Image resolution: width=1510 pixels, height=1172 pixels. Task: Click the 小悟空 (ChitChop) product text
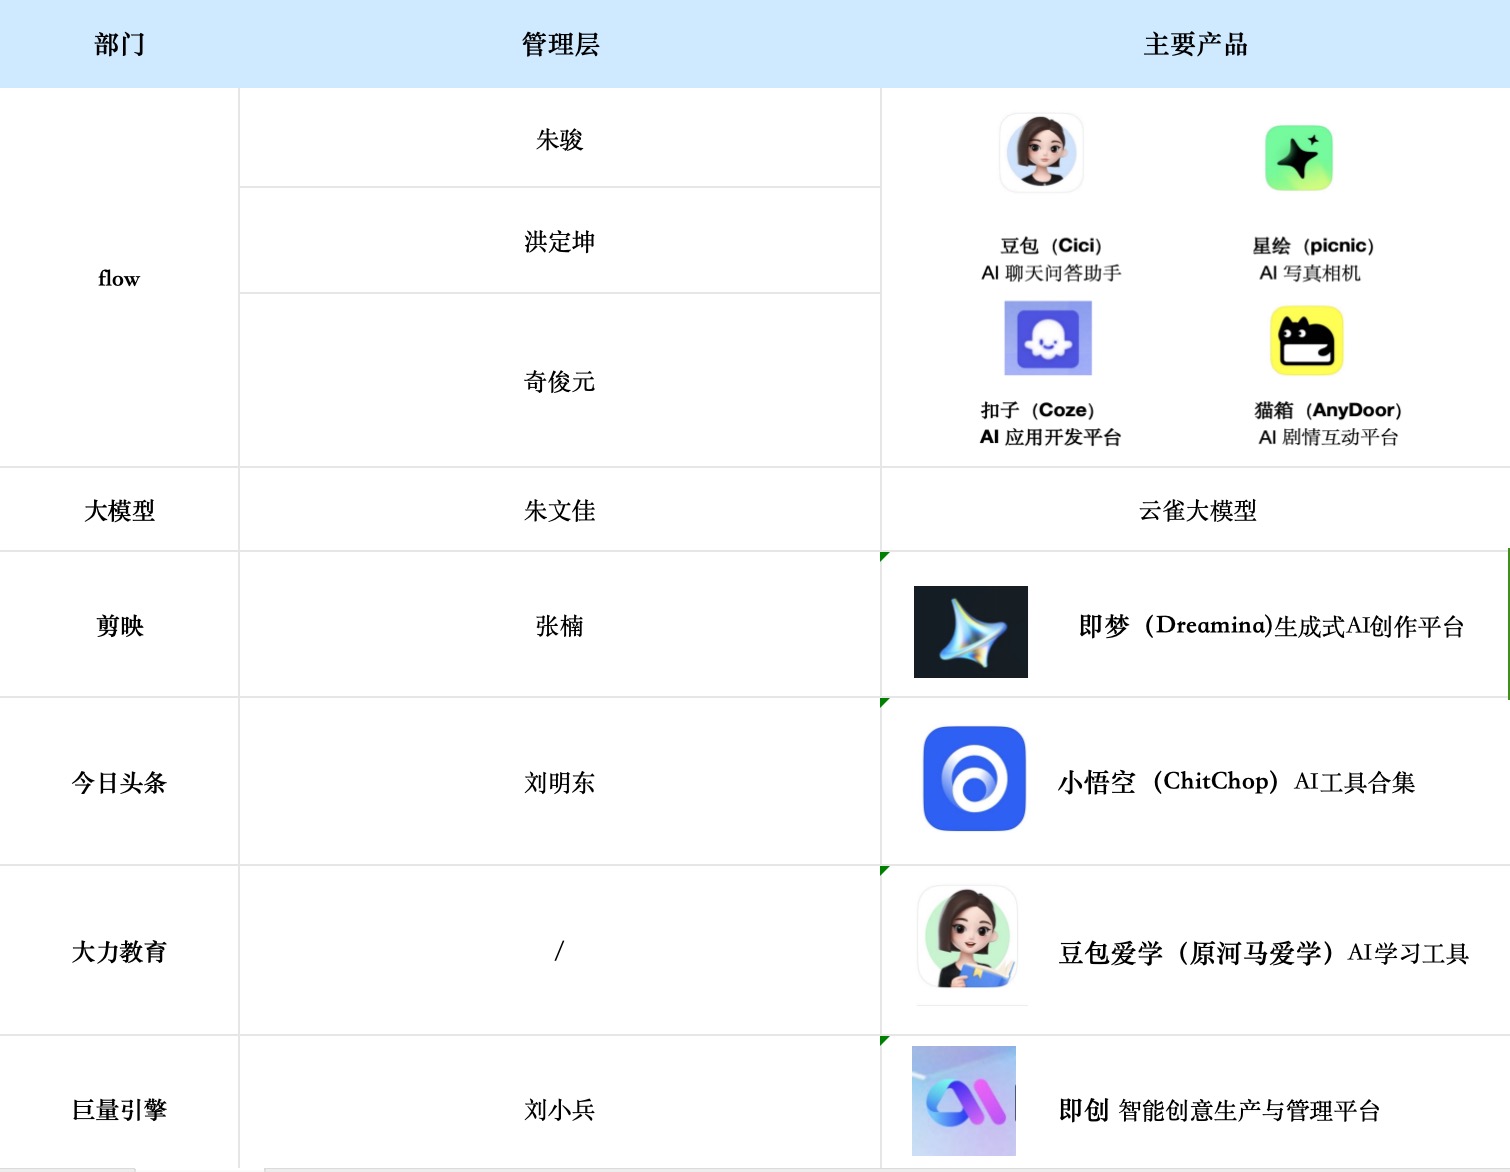[1236, 782]
